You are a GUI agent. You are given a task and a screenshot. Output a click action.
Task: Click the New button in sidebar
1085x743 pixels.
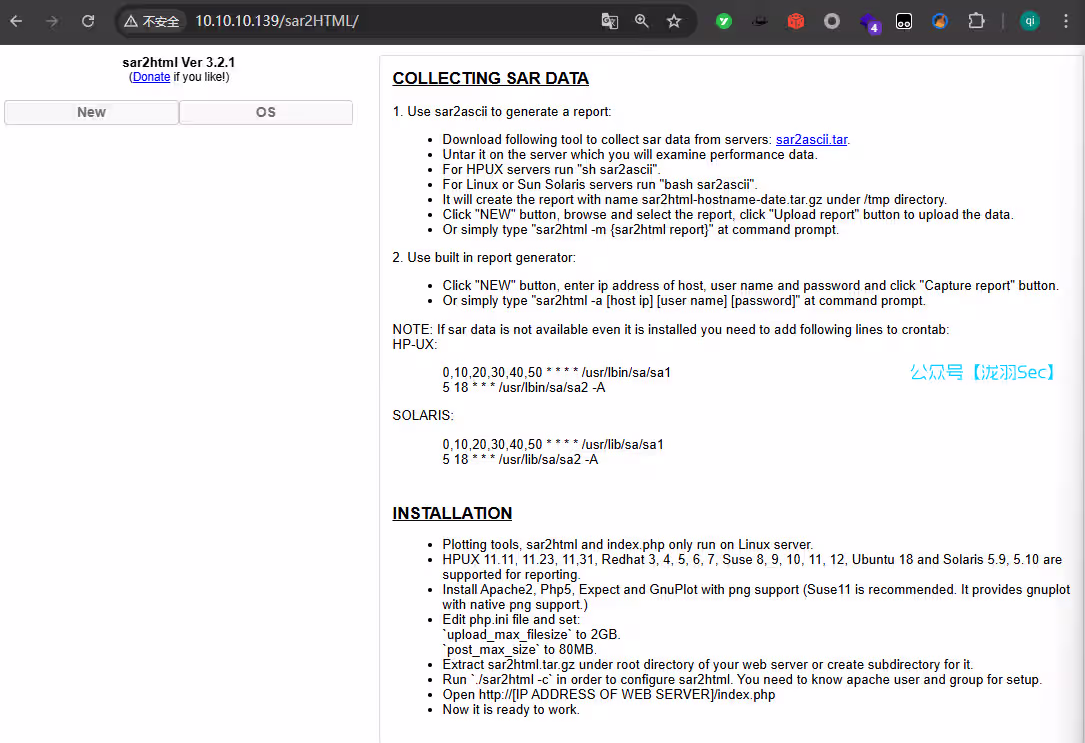pyautogui.click(x=91, y=112)
